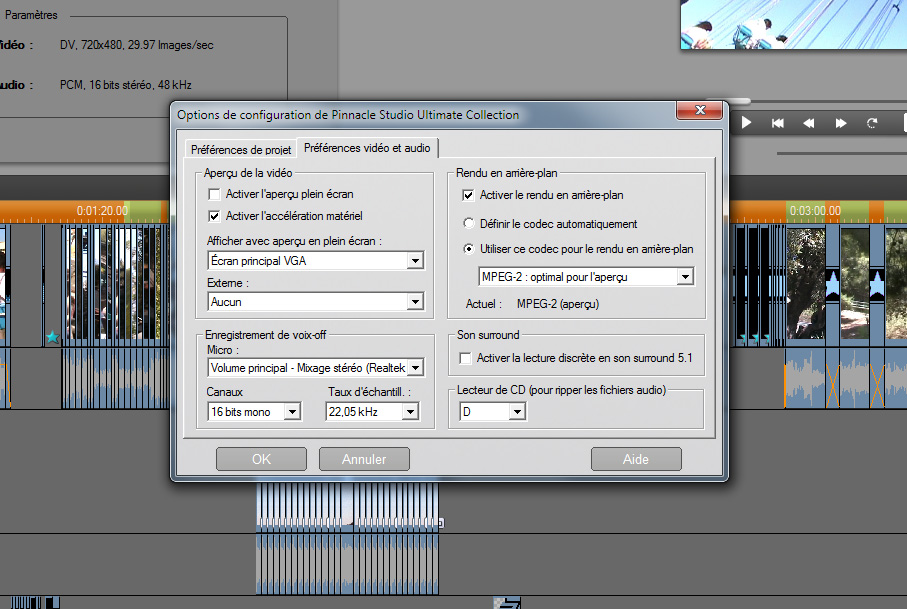
Task: Enable discrete 5.1 surround playback
Action: pyautogui.click(x=465, y=358)
